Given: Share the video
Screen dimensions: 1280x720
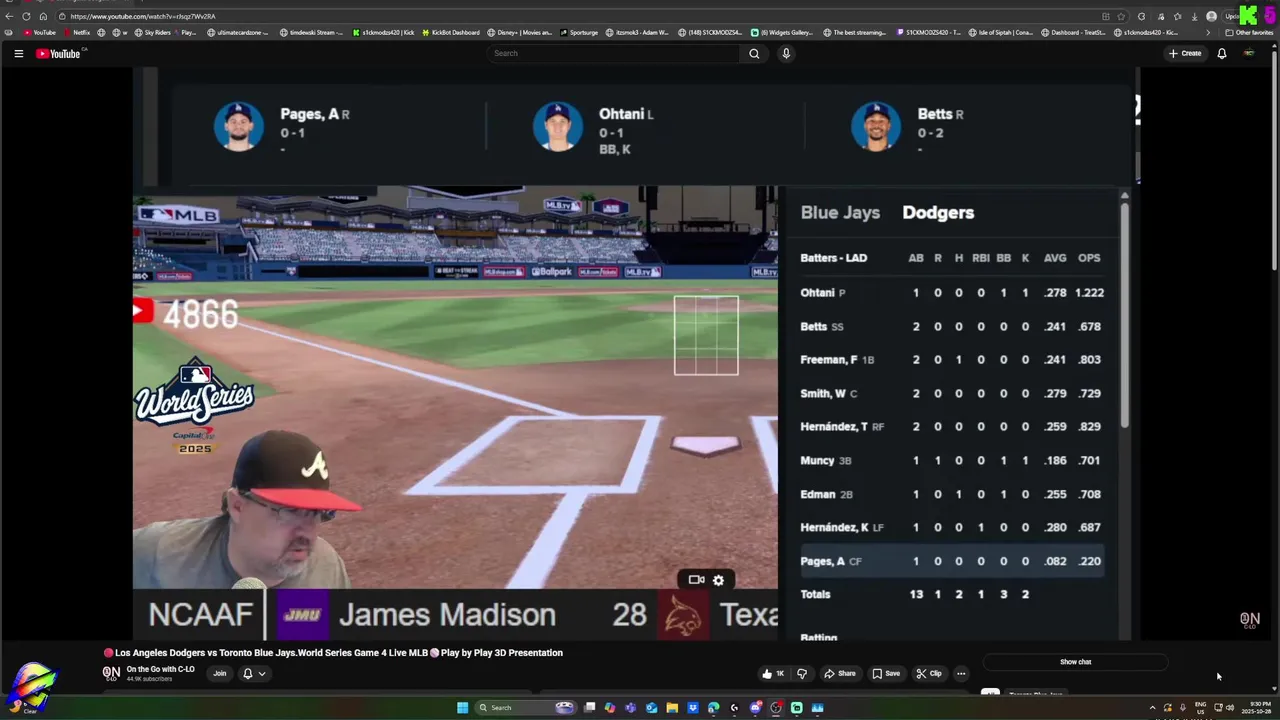Looking at the screenshot, I should pyautogui.click(x=840, y=674).
